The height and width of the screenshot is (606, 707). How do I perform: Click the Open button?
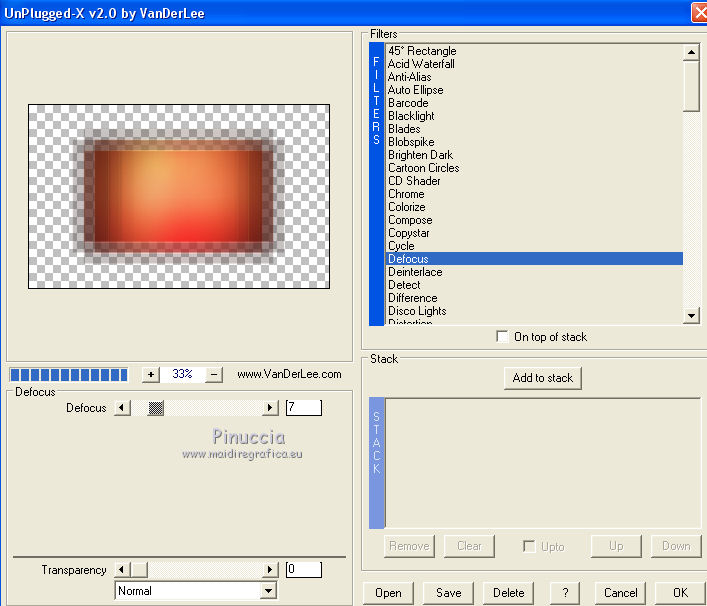tap(388, 592)
